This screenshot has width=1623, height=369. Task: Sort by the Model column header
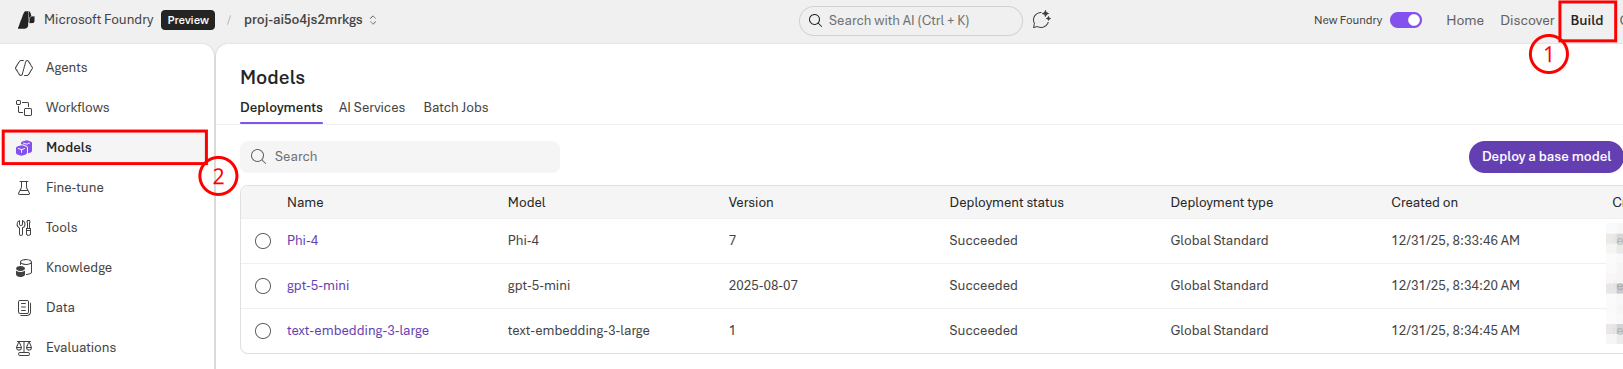pyautogui.click(x=527, y=202)
